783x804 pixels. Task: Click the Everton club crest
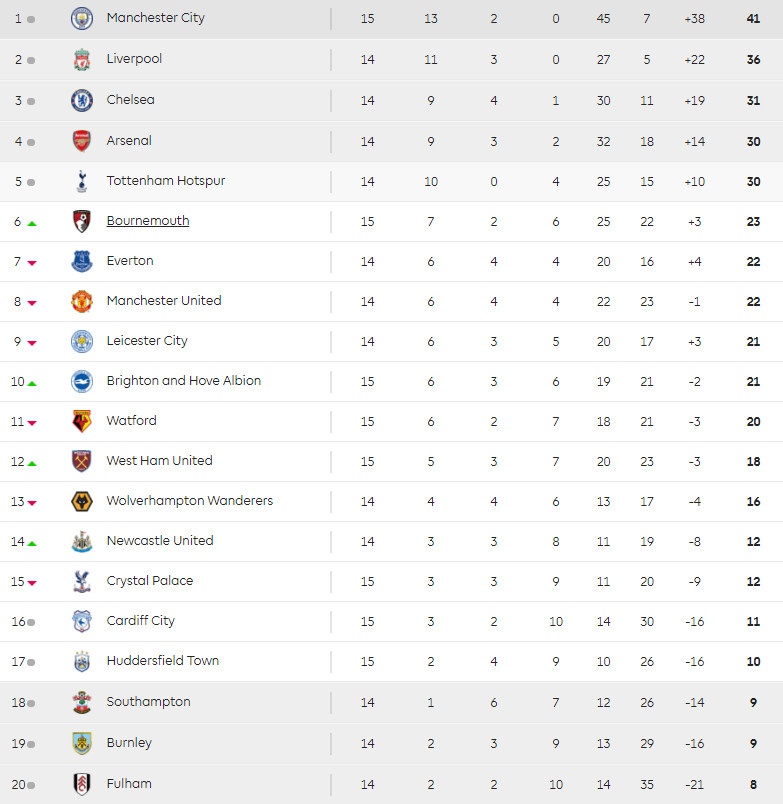pos(82,261)
